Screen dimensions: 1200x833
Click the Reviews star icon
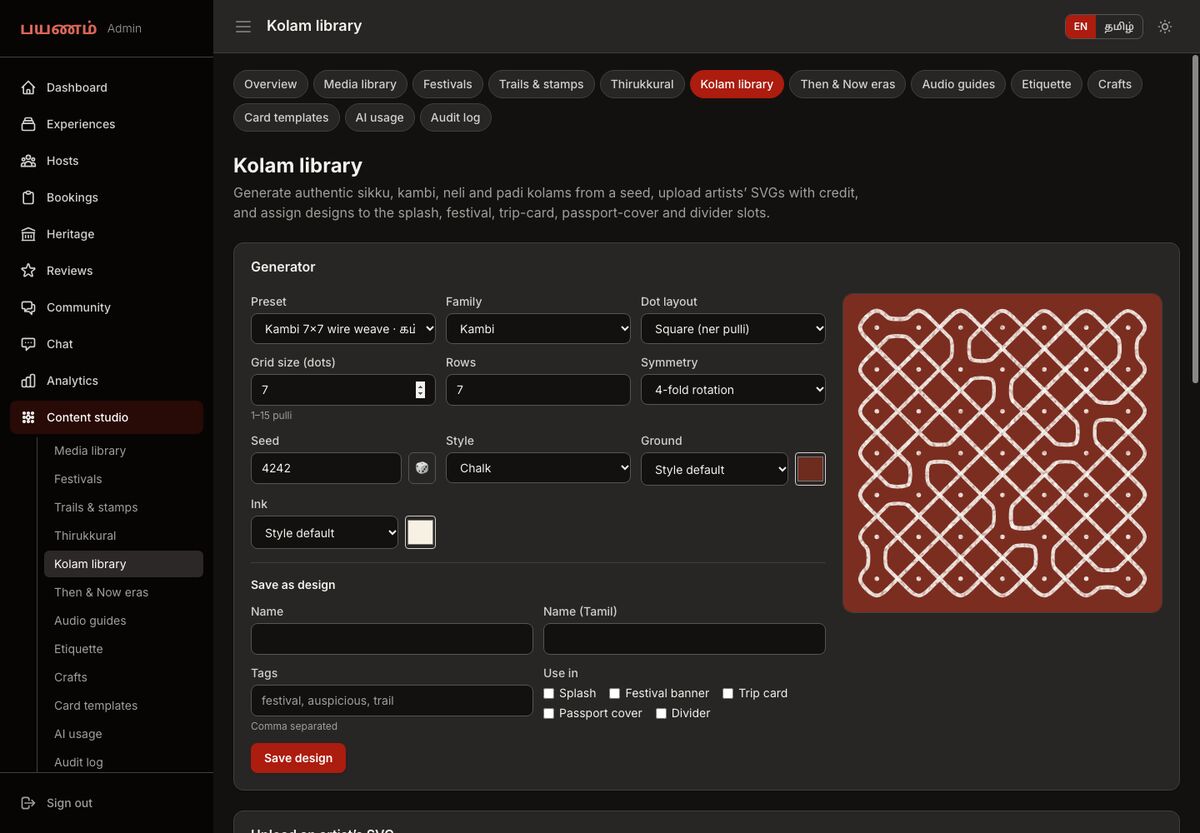tap(28, 271)
